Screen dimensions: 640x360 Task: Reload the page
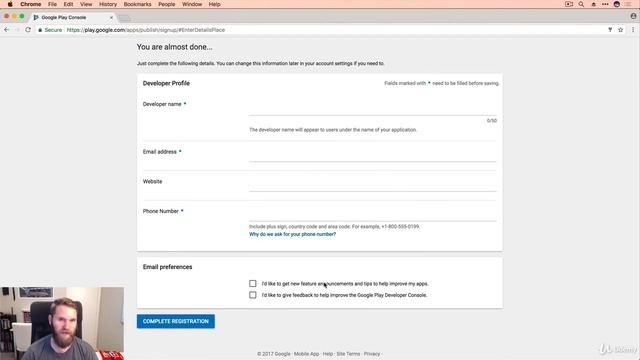pos(28,30)
